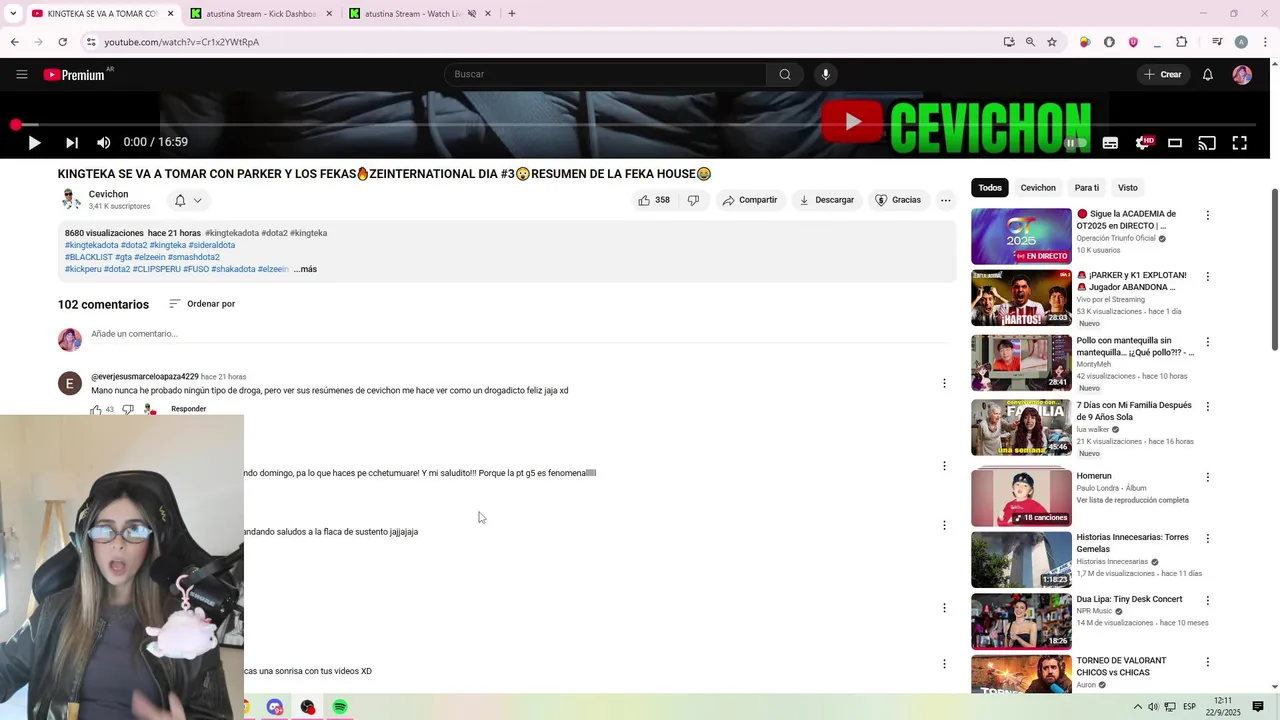This screenshot has width=1280, height=720.
Task: Open Spotify from the taskbar
Action: (340, 707)
